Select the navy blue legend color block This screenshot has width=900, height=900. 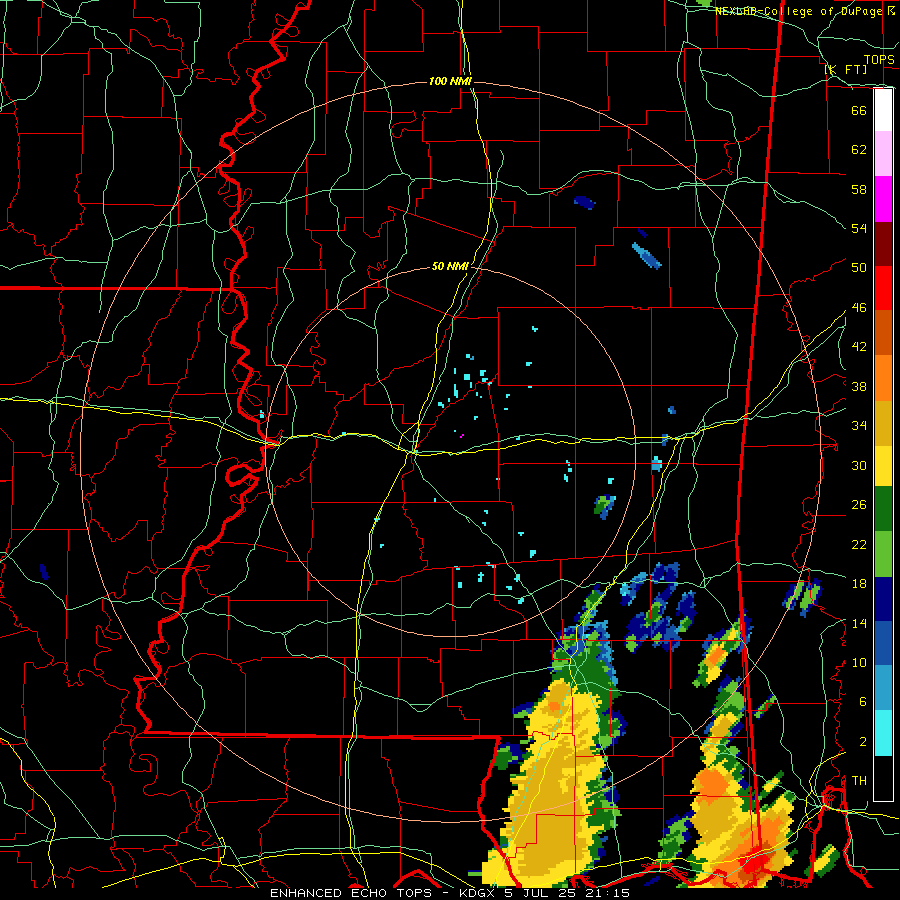[883, 599]
